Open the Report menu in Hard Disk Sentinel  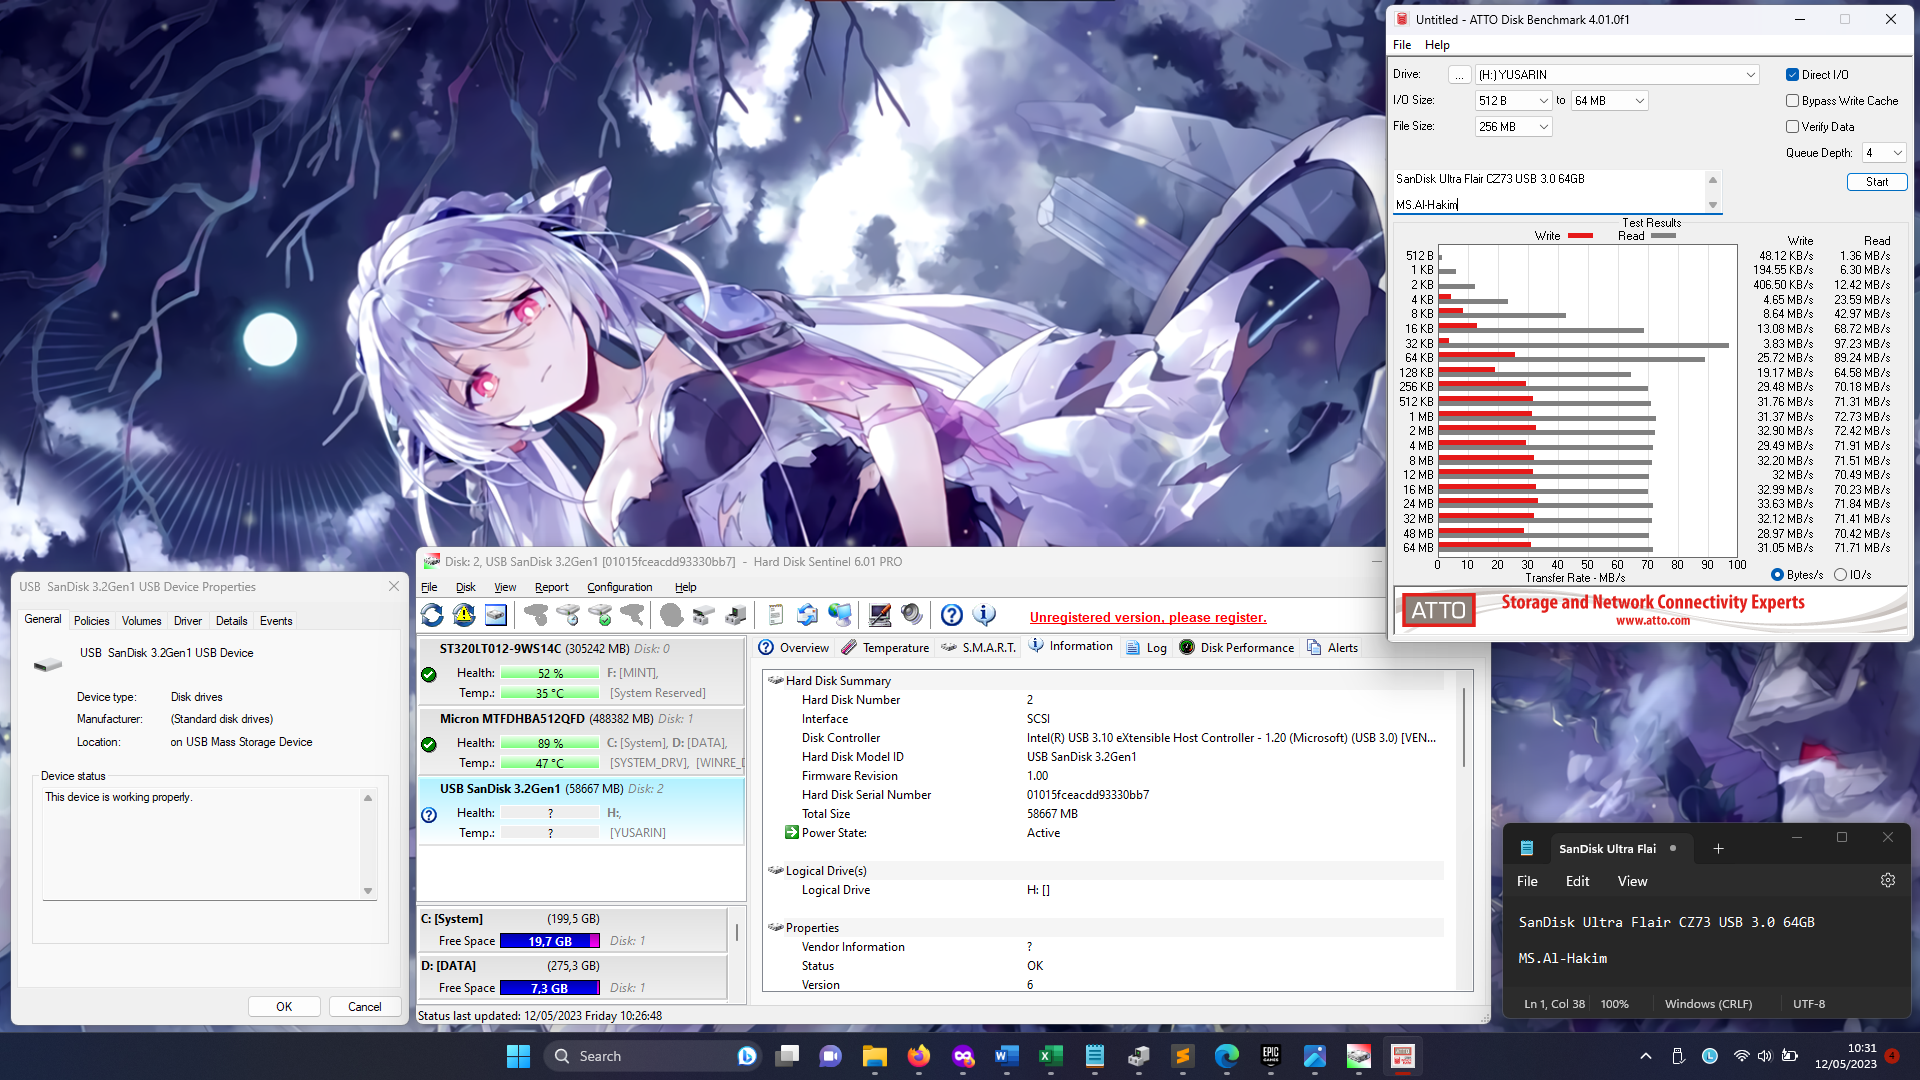click(x=551, y=588)
